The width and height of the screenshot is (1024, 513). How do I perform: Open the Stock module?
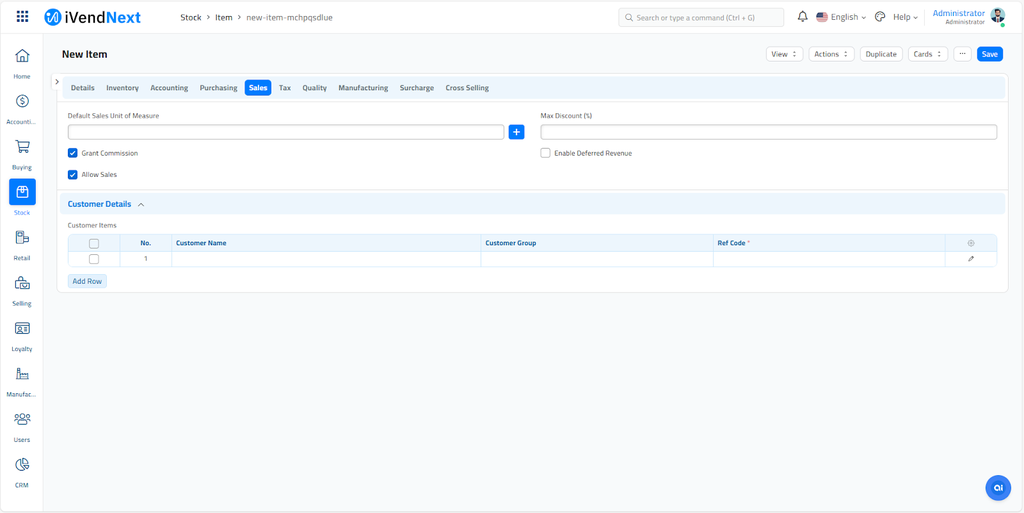(x=22, y=199)
